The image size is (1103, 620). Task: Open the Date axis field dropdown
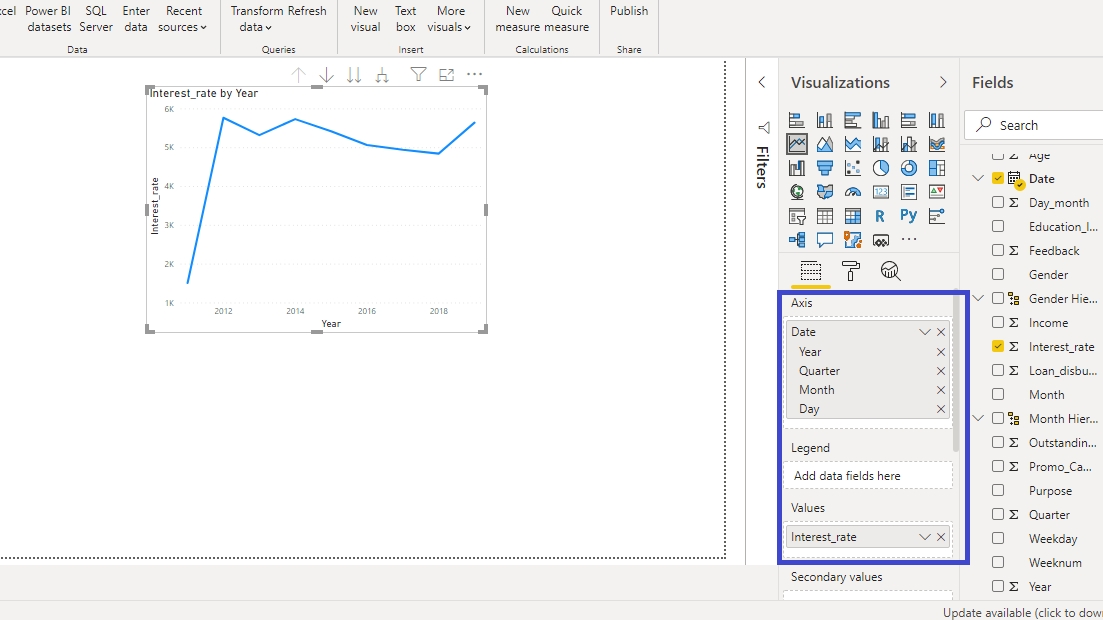click(x=924, y=332)
